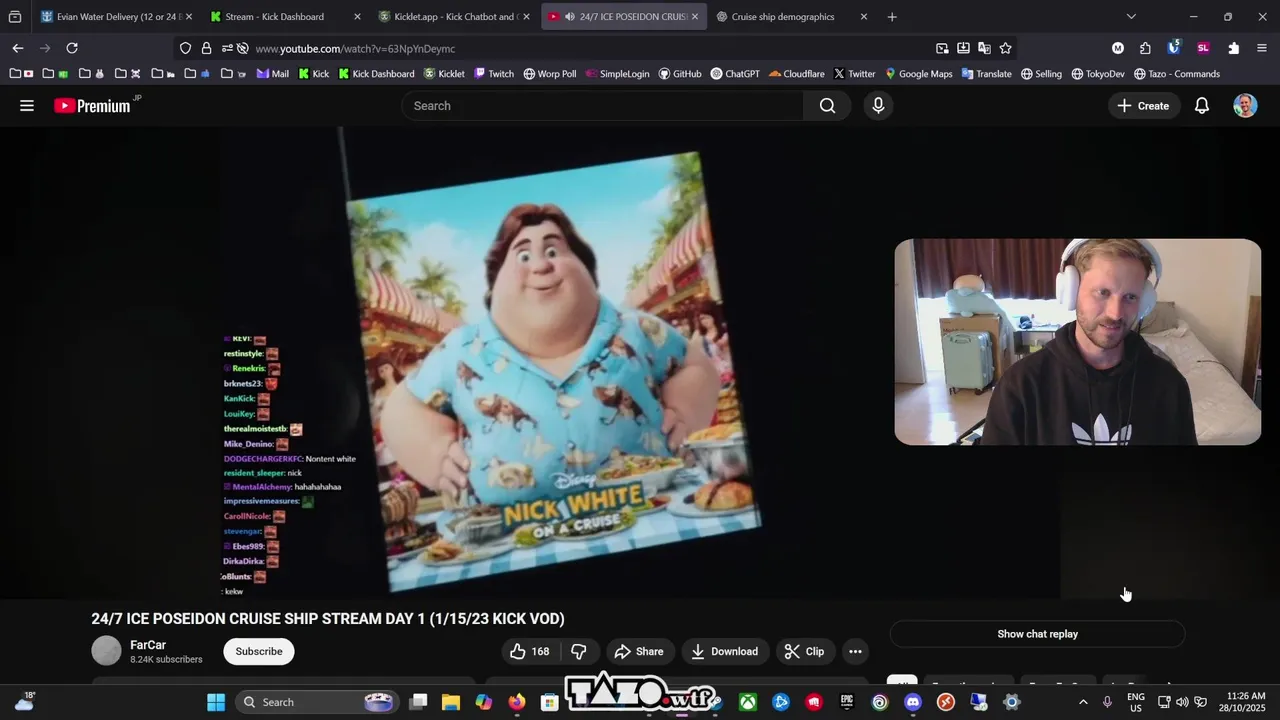Open the Google Maps bookmark
This screenshot has width=1280, height=720.
click(x=918, y=74)
